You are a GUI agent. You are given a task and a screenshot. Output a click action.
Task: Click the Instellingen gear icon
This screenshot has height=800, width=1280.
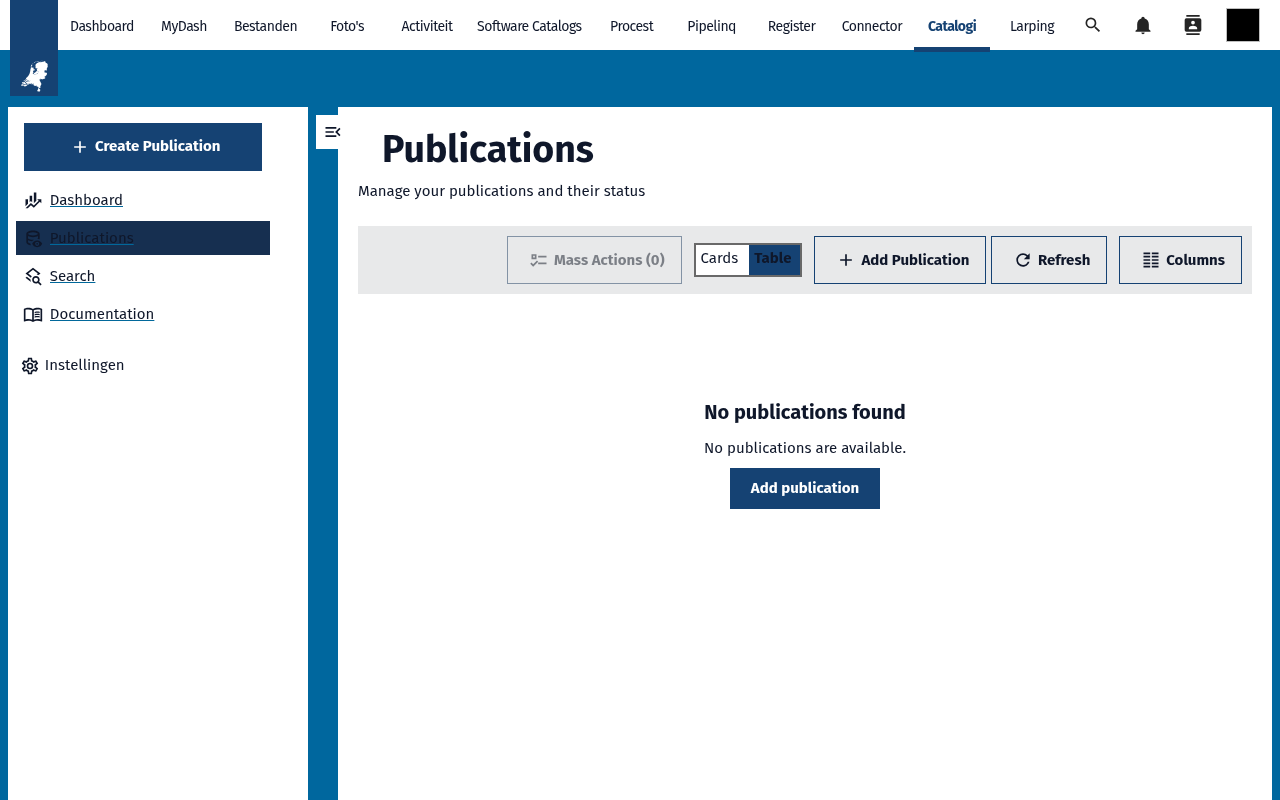tap(30, 366)
